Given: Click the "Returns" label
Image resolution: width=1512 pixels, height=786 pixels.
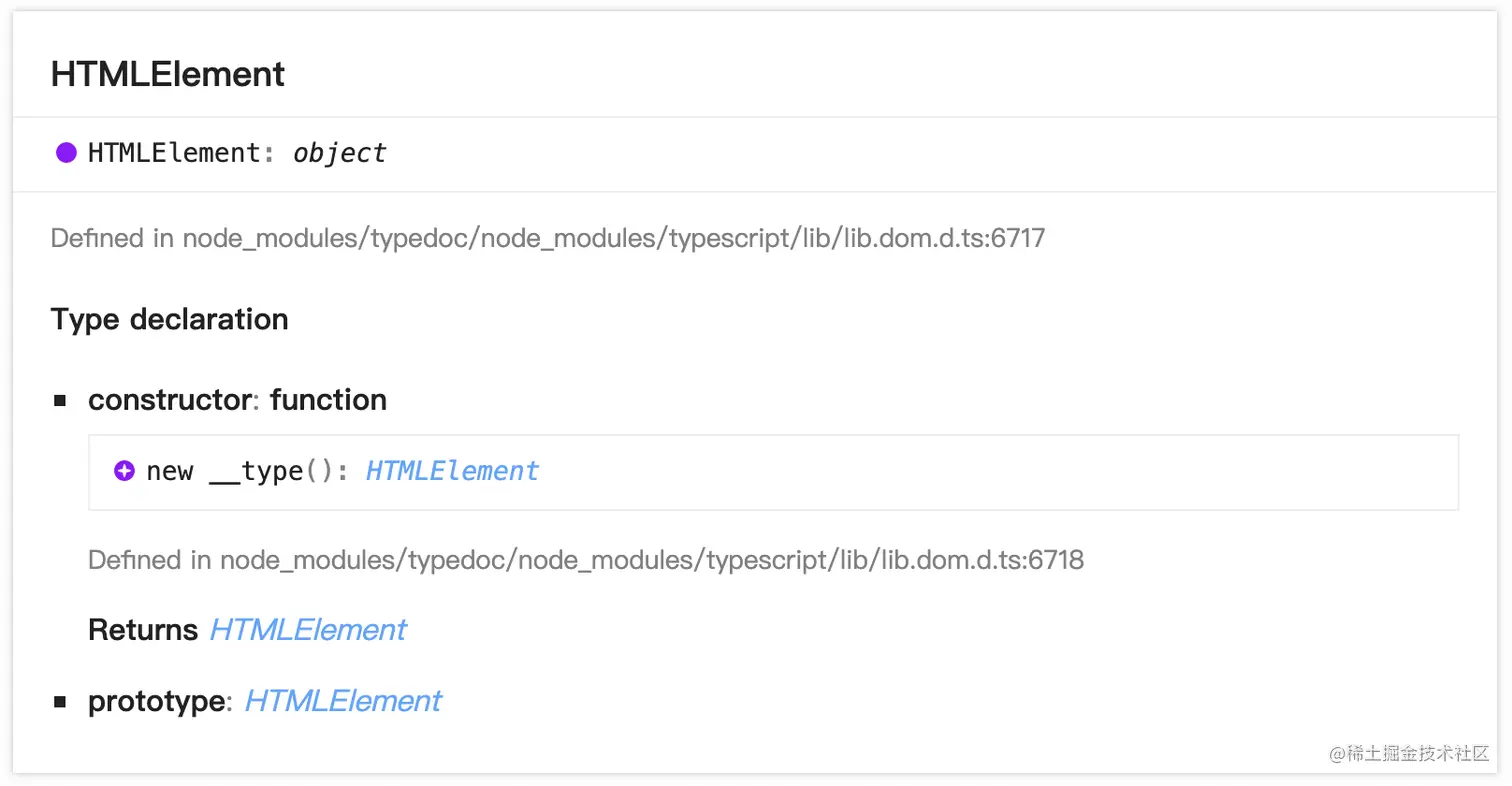Looking at the screenshot, I should pyautogui.click(x=143, y=630).
